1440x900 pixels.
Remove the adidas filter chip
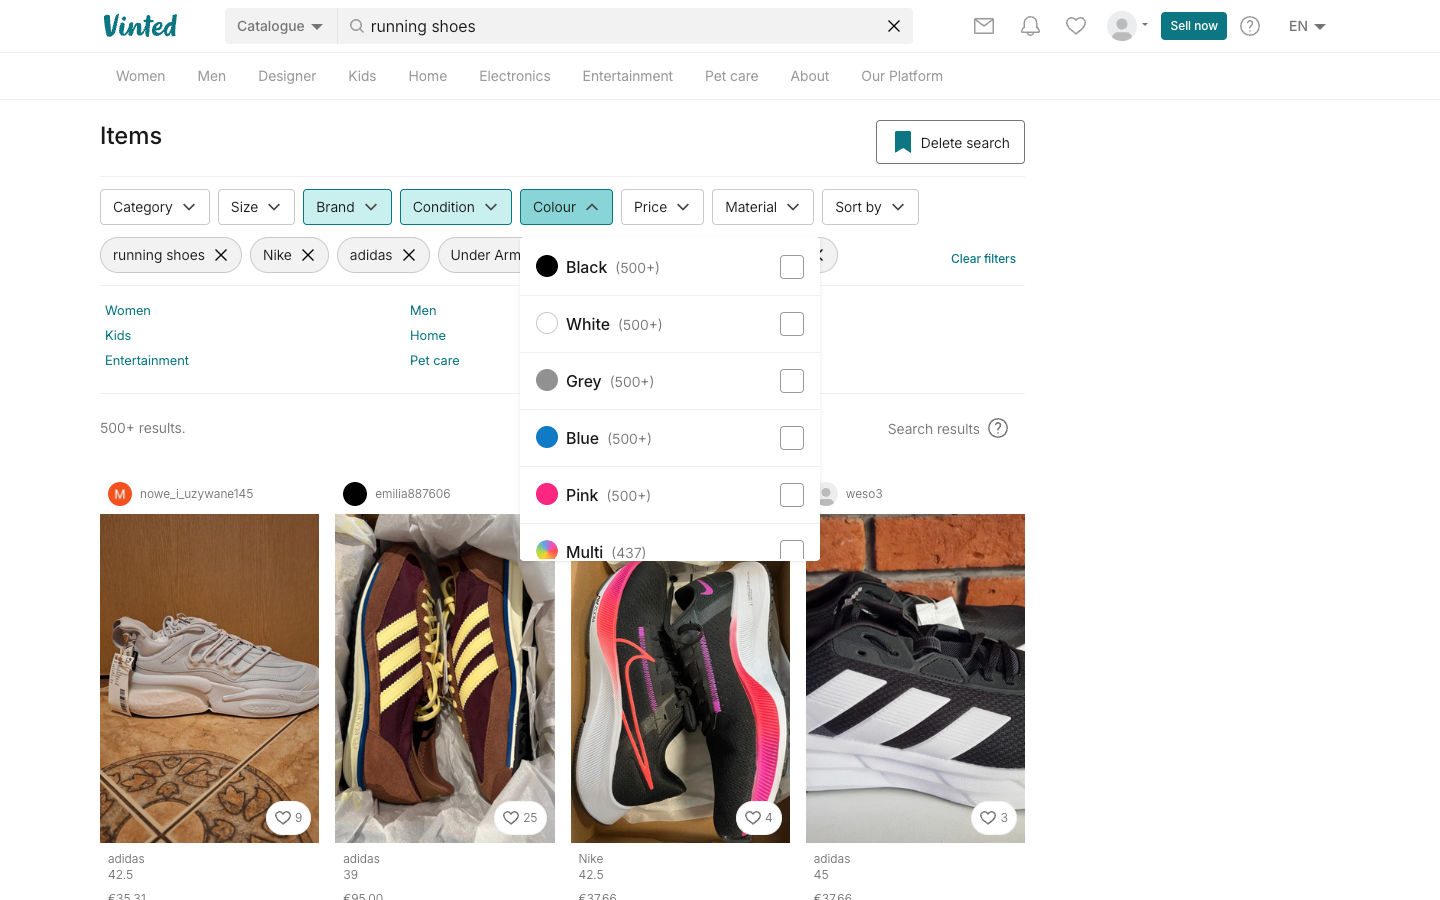pyautogui.click(x=409, y=255)
